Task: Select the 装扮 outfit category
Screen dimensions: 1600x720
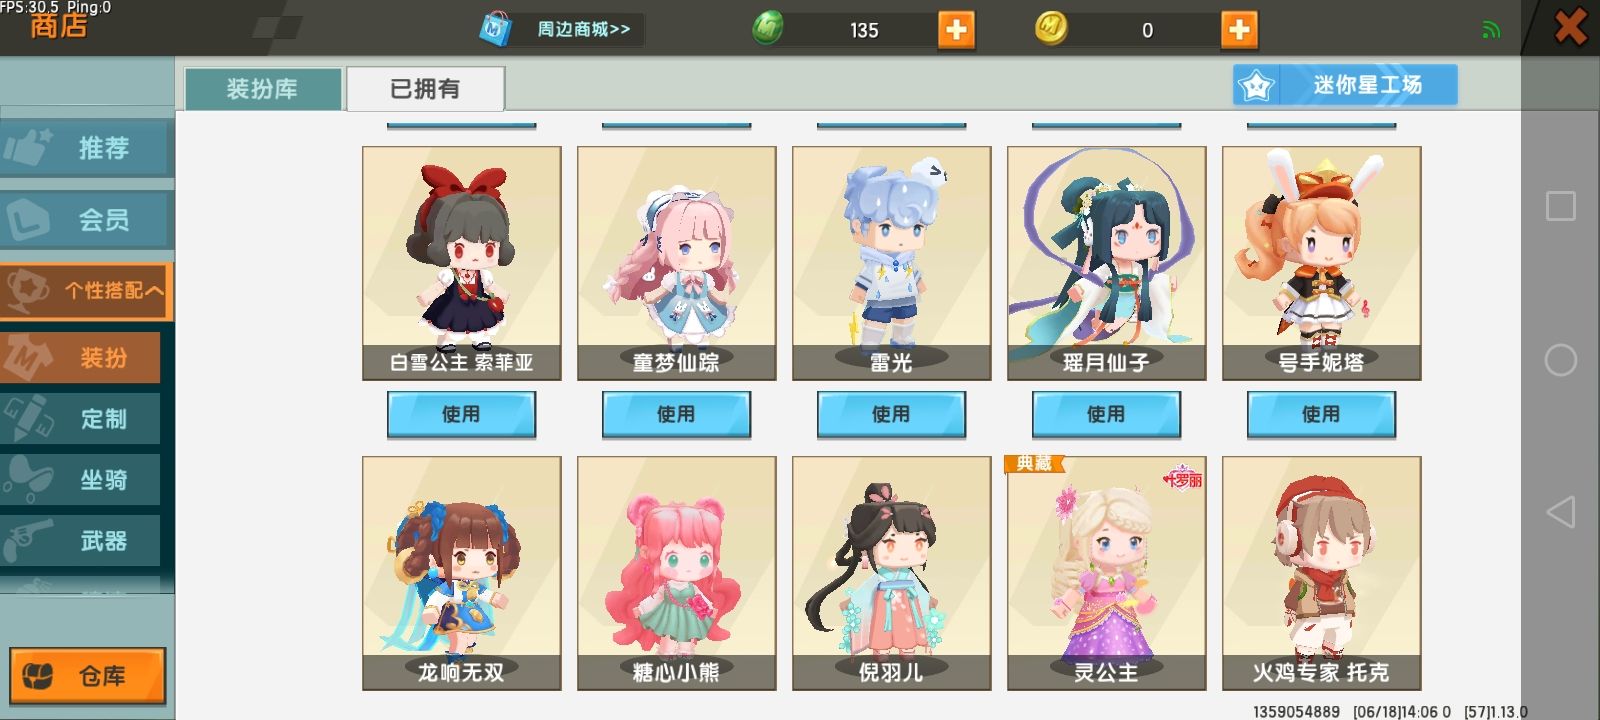Action: click(x=80, y=357)
